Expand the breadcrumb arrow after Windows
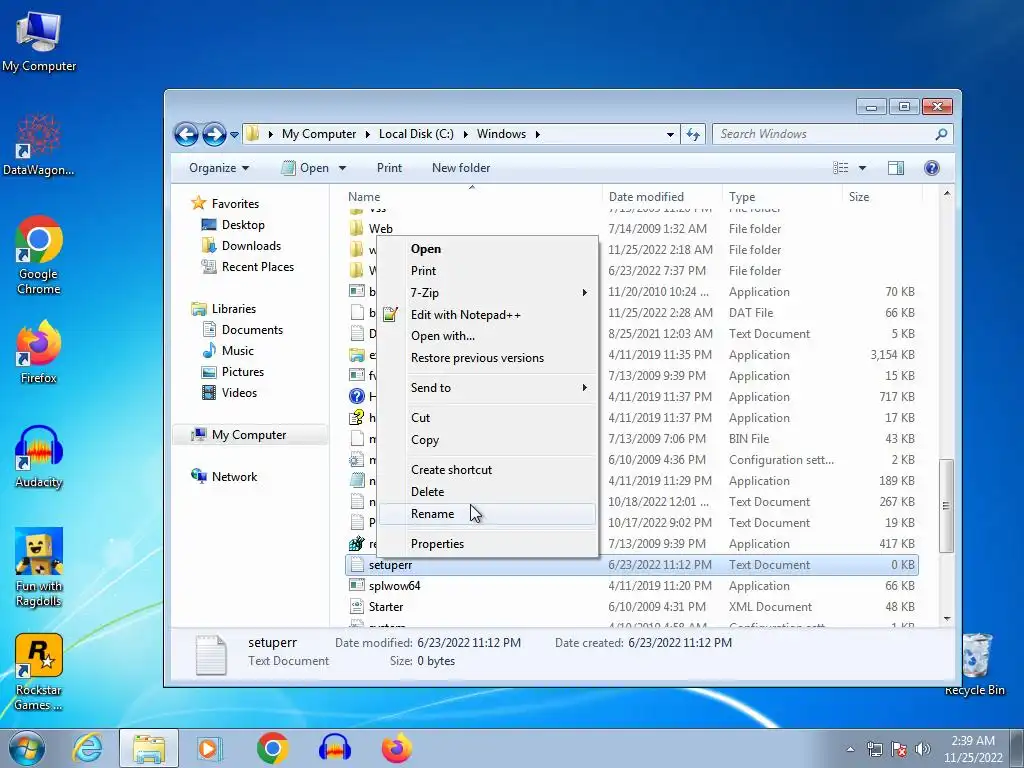This screenshot has height=768, width=1024. tap(537, 134)
